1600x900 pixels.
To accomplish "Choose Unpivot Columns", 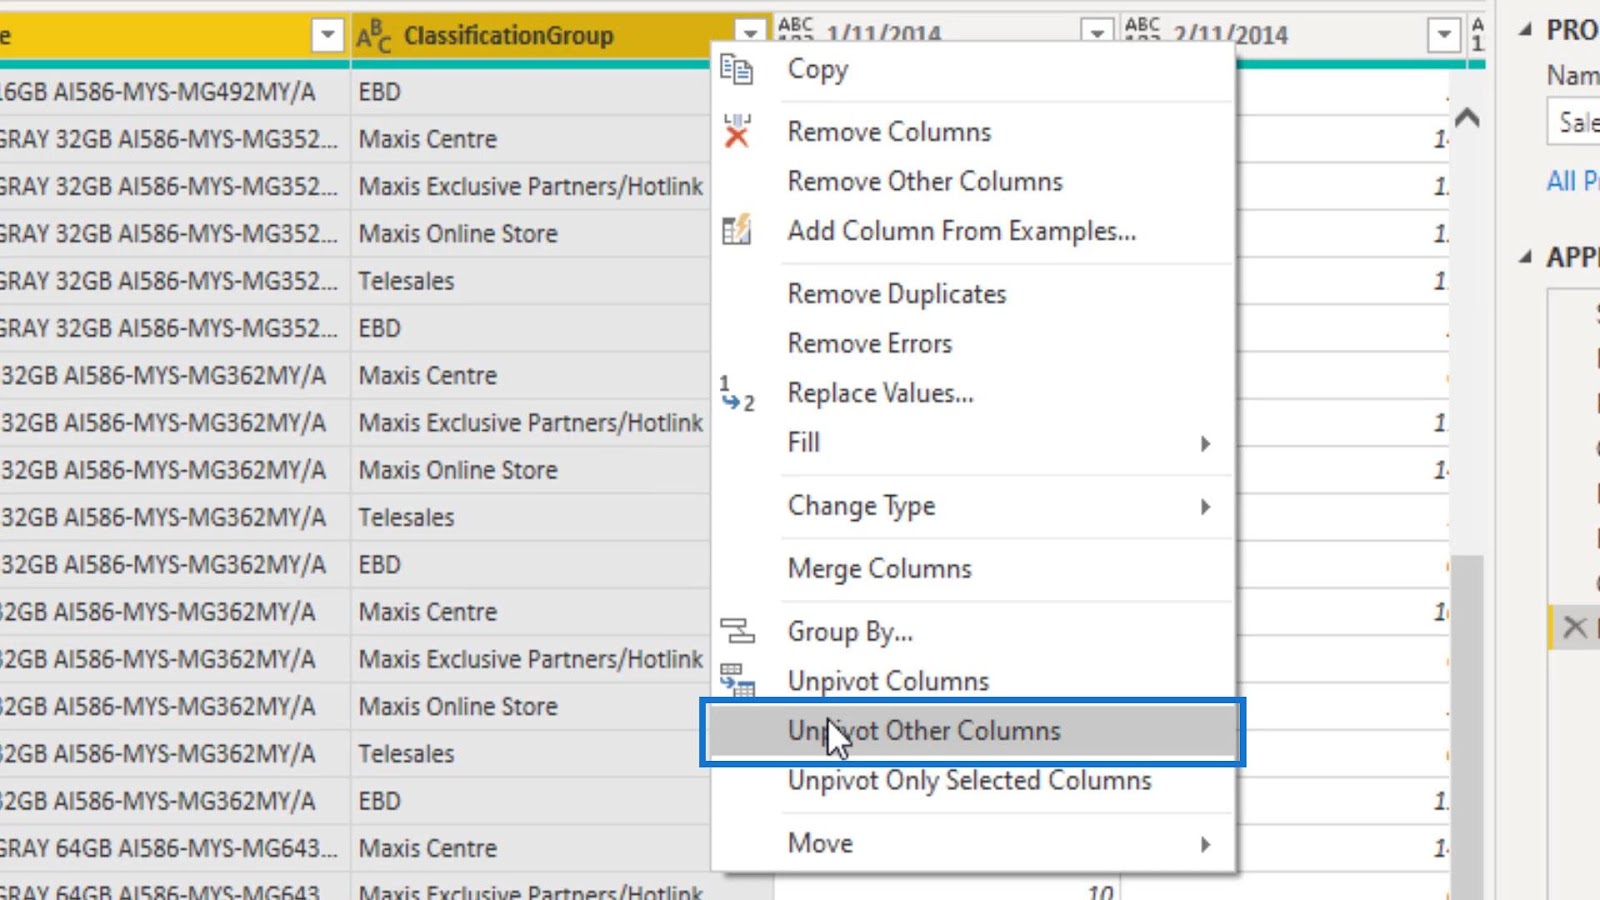I will (974, 681).
